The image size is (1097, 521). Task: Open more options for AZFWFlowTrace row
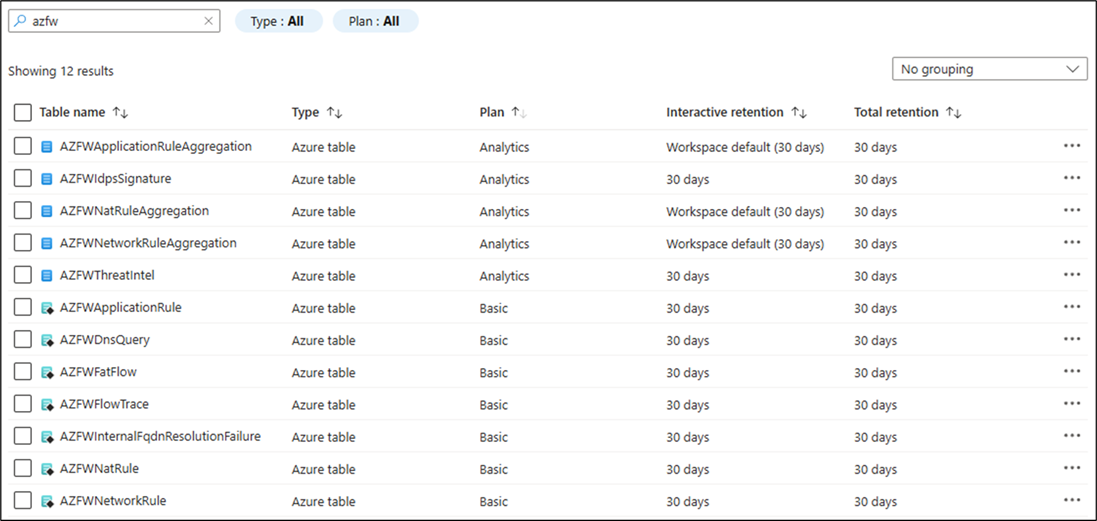tap(1072, 404)
